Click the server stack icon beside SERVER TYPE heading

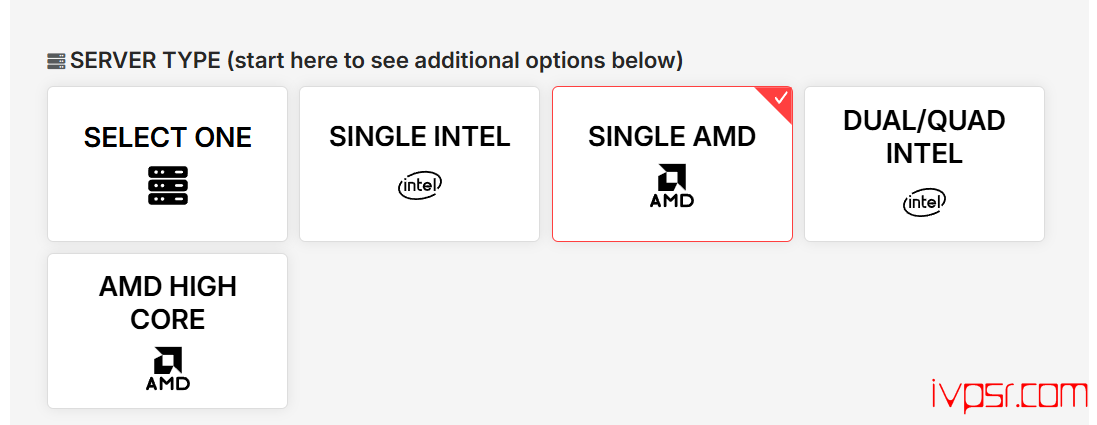tap(56, 61)
